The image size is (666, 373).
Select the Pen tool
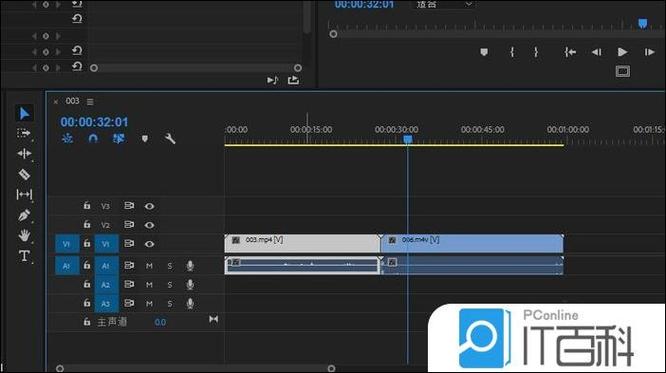(x=24, y=215)
